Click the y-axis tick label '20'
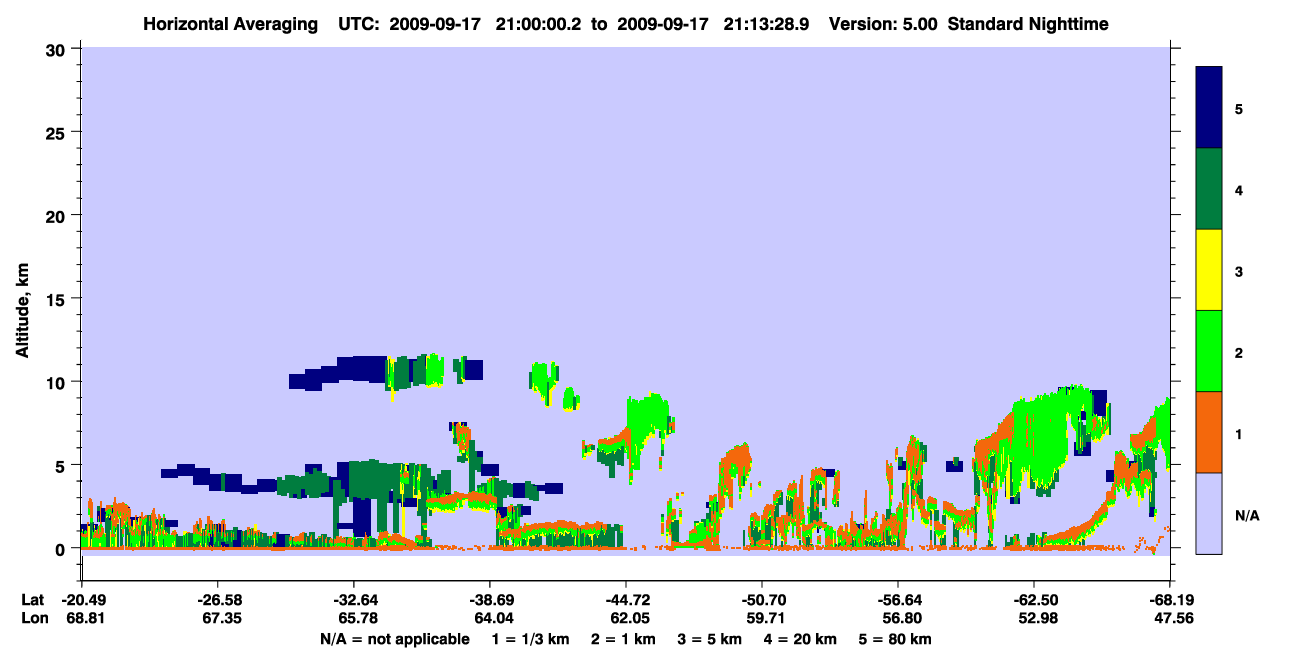The width and height of the screenshot is (1300, 667). click(x=58, y=215)
